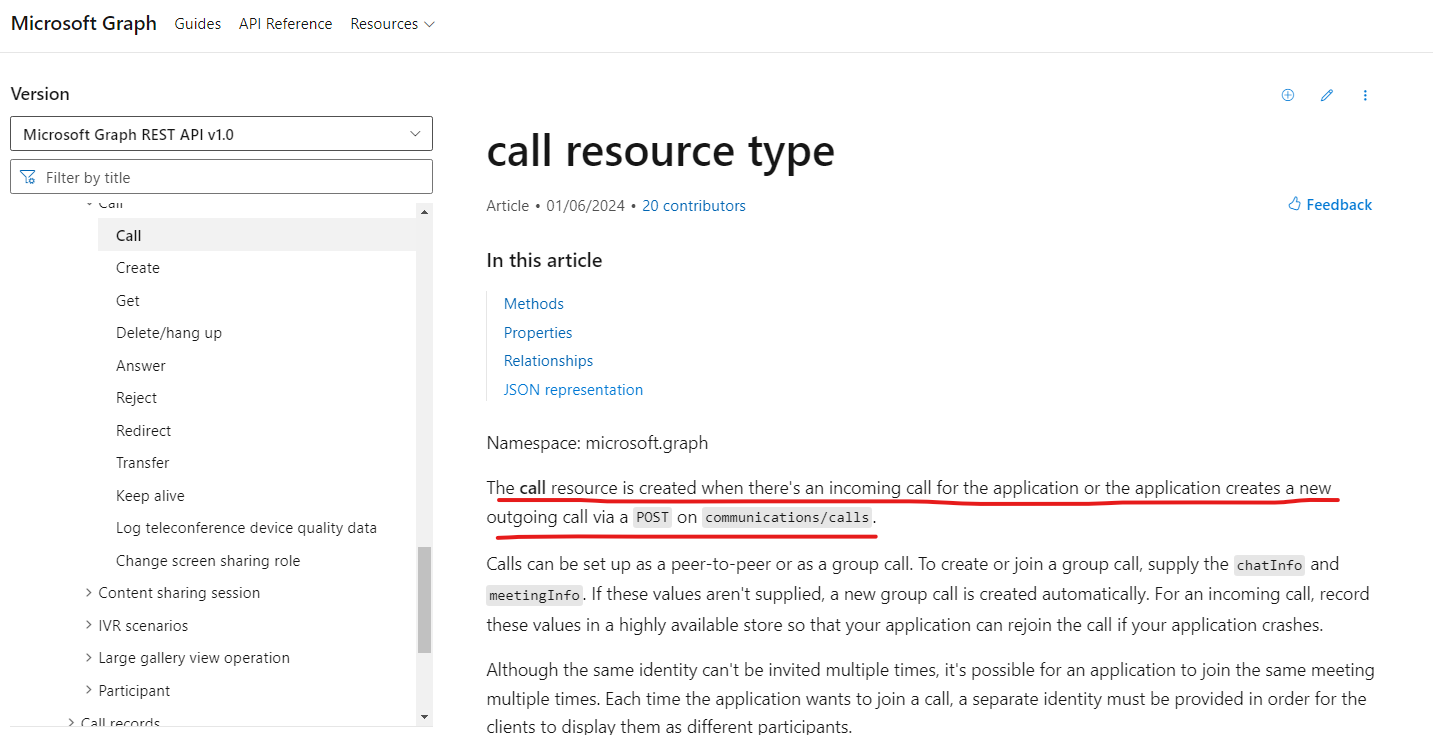Open the Answer sidebar item
The width and height of the screenshot is (1433, 735).
[141, 366]
